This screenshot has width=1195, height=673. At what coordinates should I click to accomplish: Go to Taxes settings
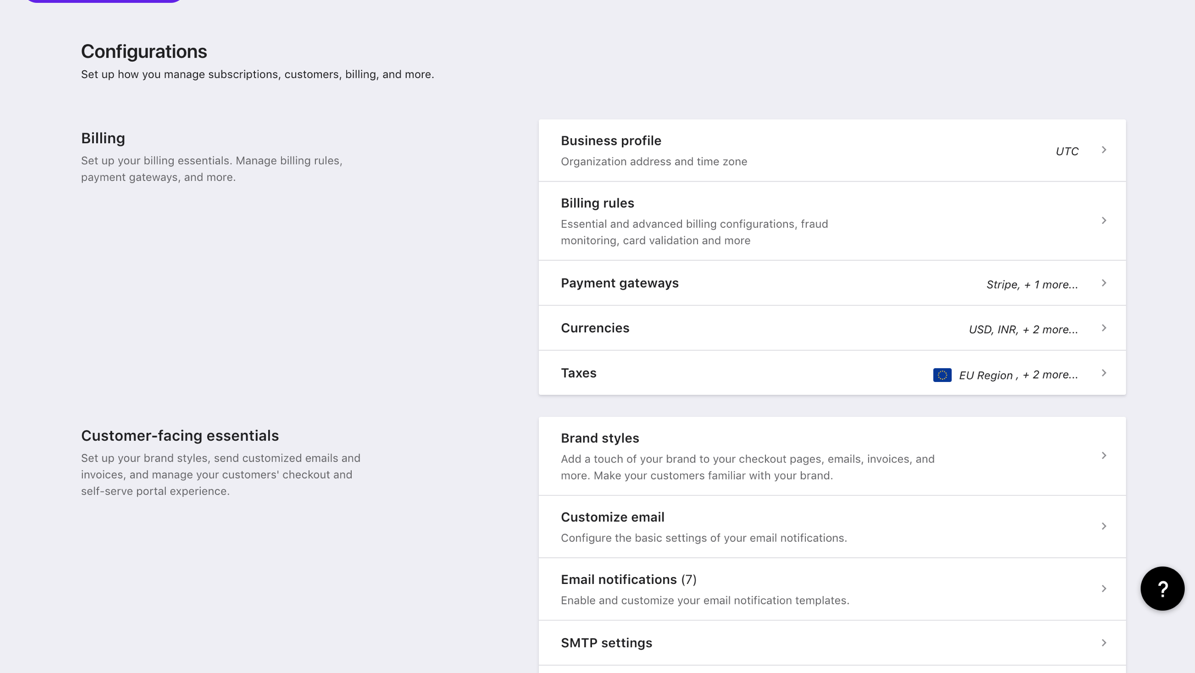coord(578,373)
